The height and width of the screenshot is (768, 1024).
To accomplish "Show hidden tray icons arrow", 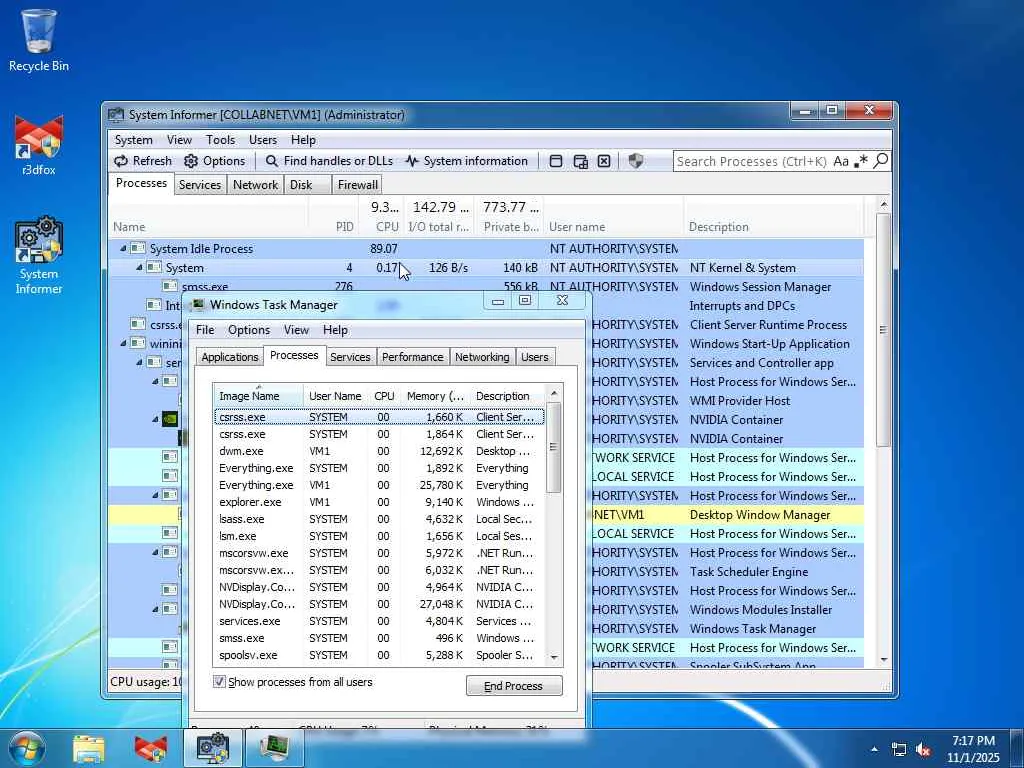I will pyautogui.click(x=874, y=749).
